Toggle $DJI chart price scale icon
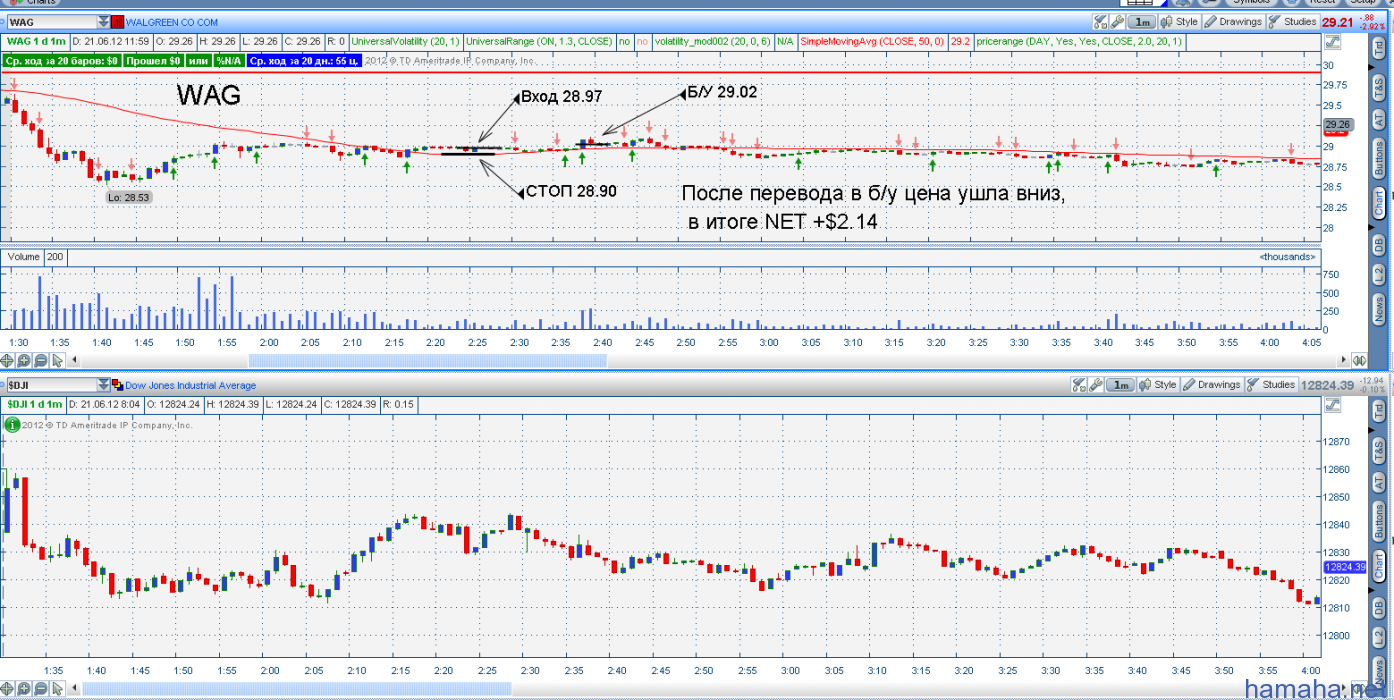 tap(1331, 405)
